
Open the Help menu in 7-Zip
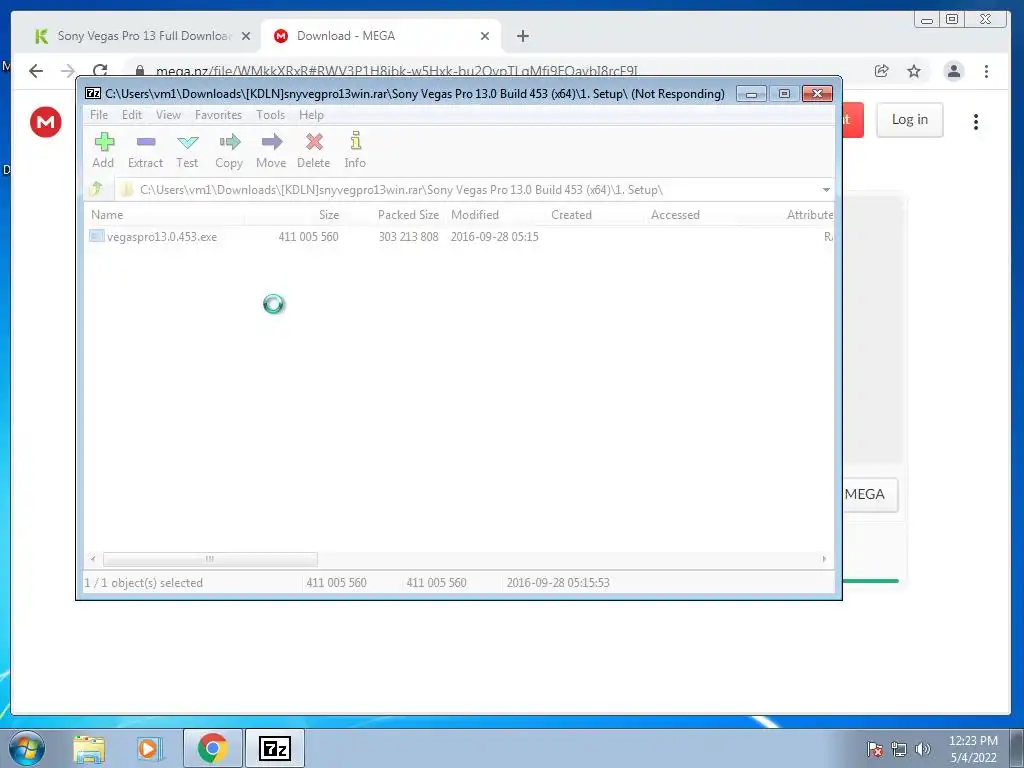(x=312, y=115)
